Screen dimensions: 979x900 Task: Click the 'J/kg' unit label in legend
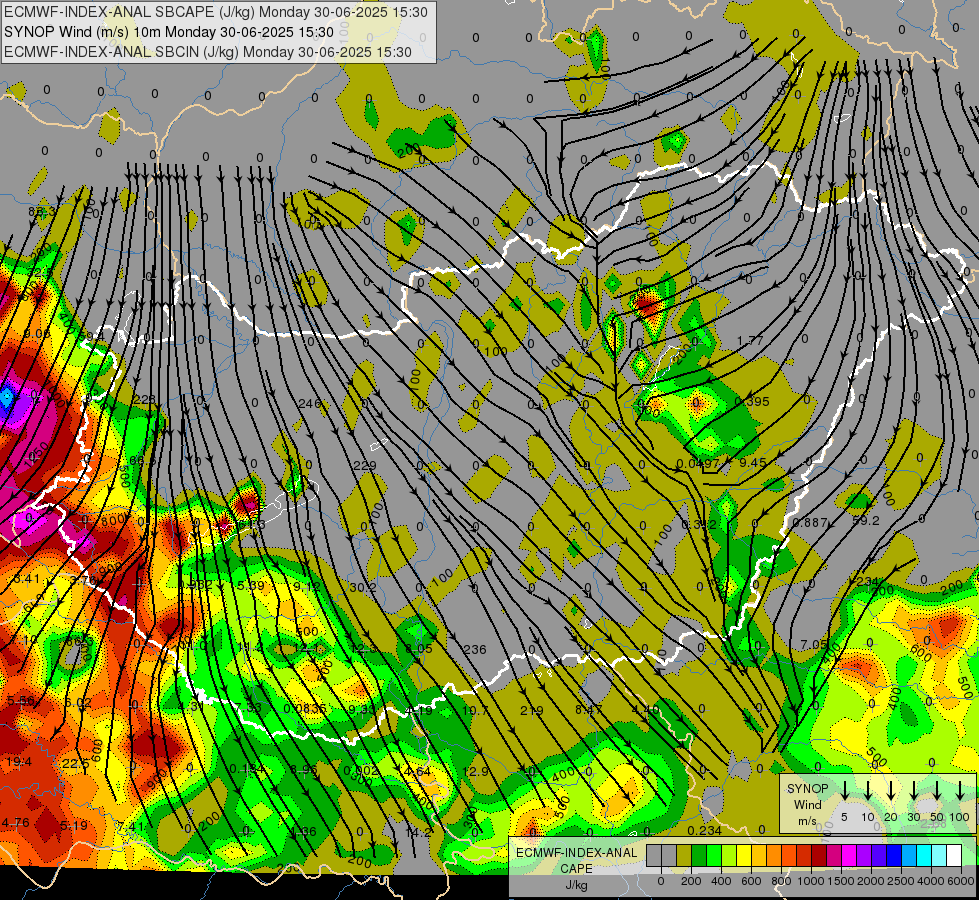(576, 885)
